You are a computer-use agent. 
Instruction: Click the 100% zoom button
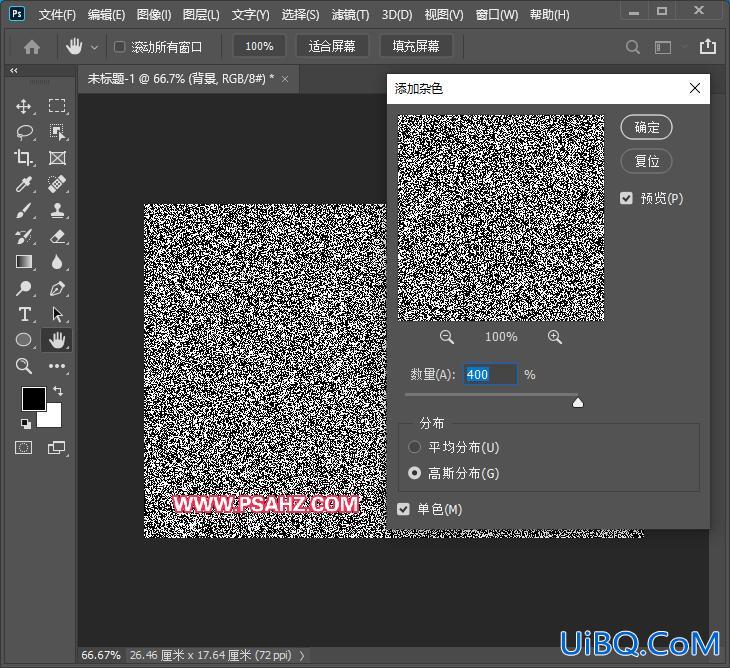259,46
